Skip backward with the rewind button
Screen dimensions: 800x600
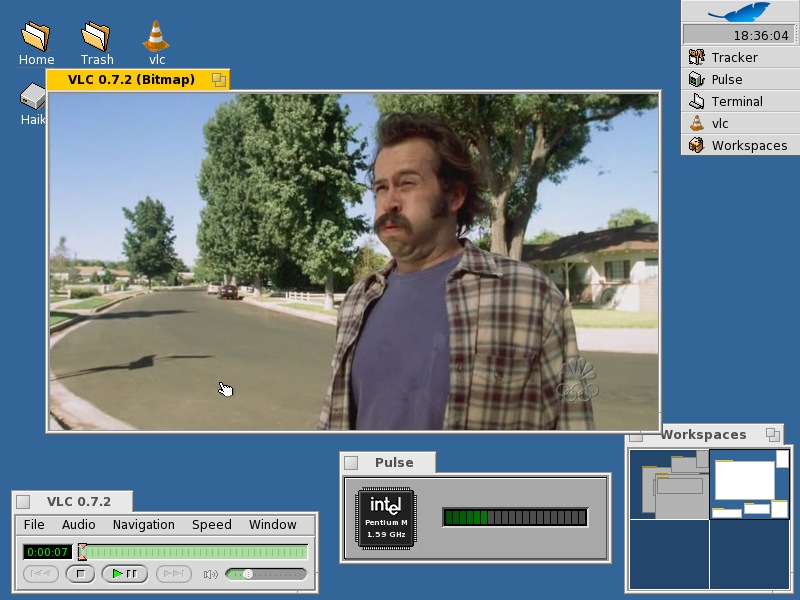pyautogui.click(x=41, y=574)
